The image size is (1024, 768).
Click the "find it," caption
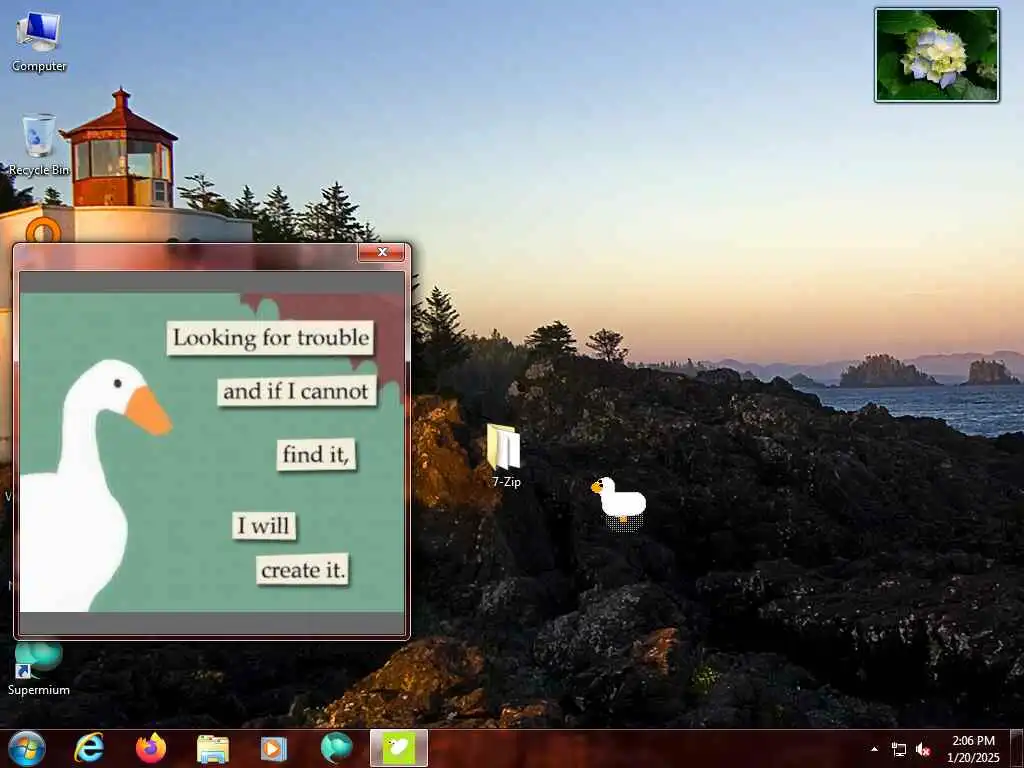pyautogui.click(x=317, y=454)
